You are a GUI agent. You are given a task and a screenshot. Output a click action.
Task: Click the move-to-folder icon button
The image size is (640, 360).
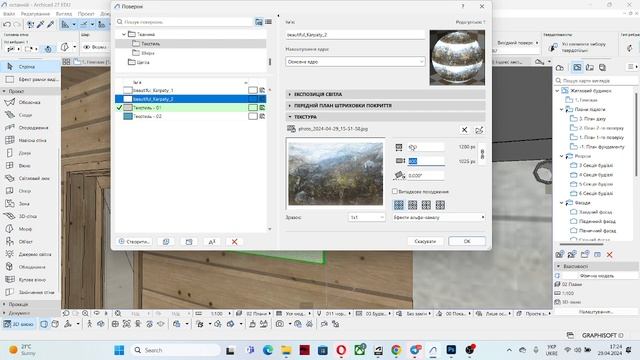189,242
